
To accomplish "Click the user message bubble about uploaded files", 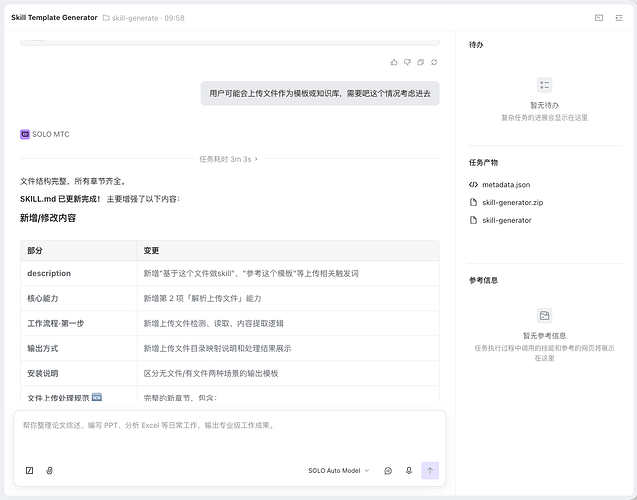I will (320, 93).
